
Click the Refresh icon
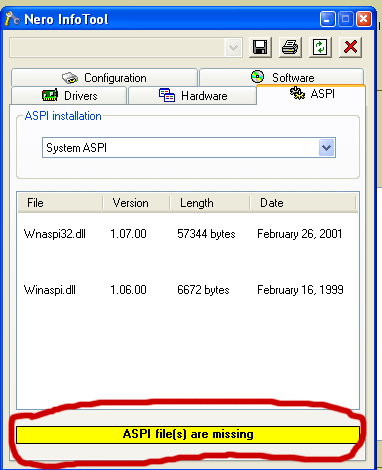click(320, 47)
